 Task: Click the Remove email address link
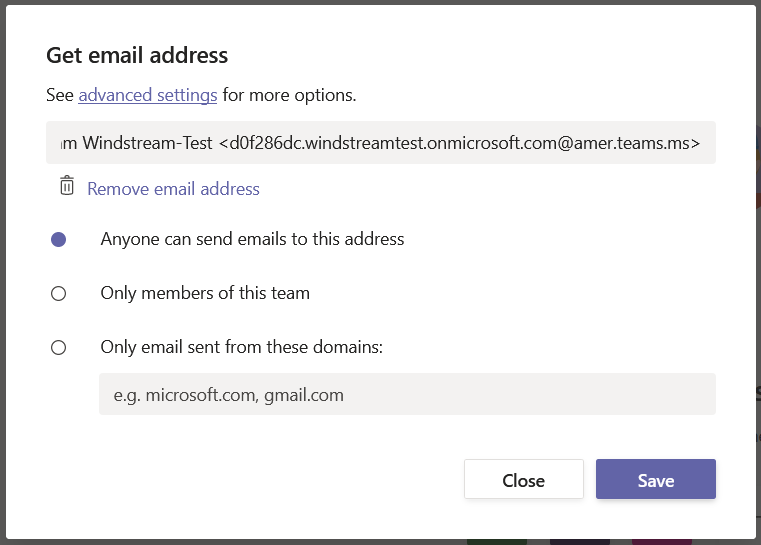173,189
